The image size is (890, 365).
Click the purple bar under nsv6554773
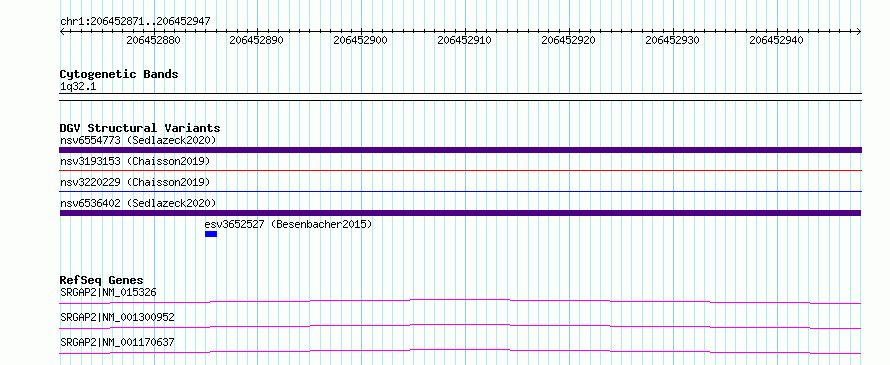click(x=460, y=150)
